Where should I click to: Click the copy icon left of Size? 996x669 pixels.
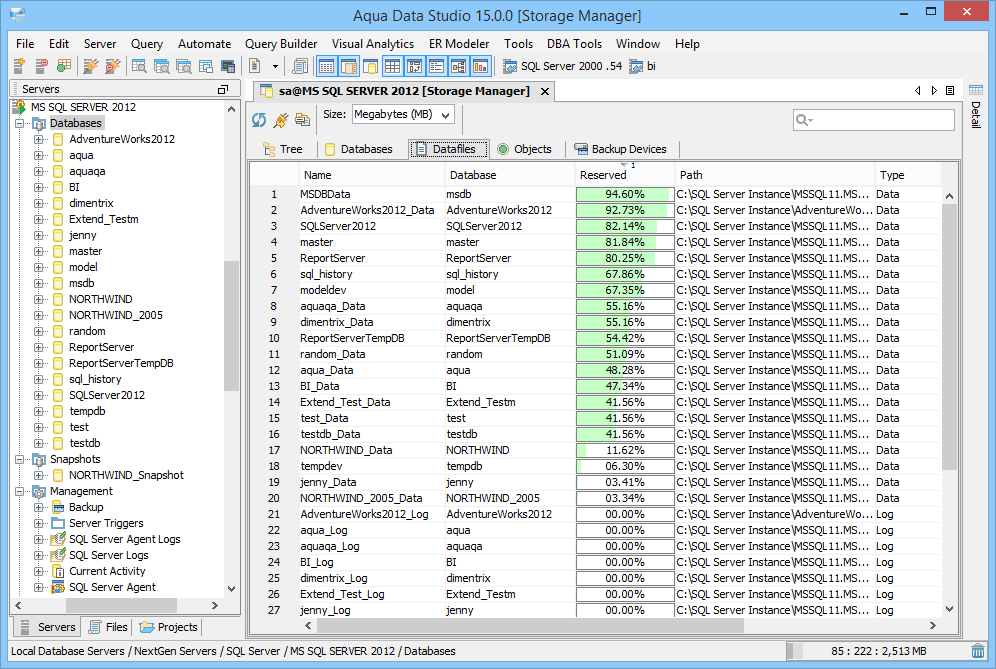[302, 119]
